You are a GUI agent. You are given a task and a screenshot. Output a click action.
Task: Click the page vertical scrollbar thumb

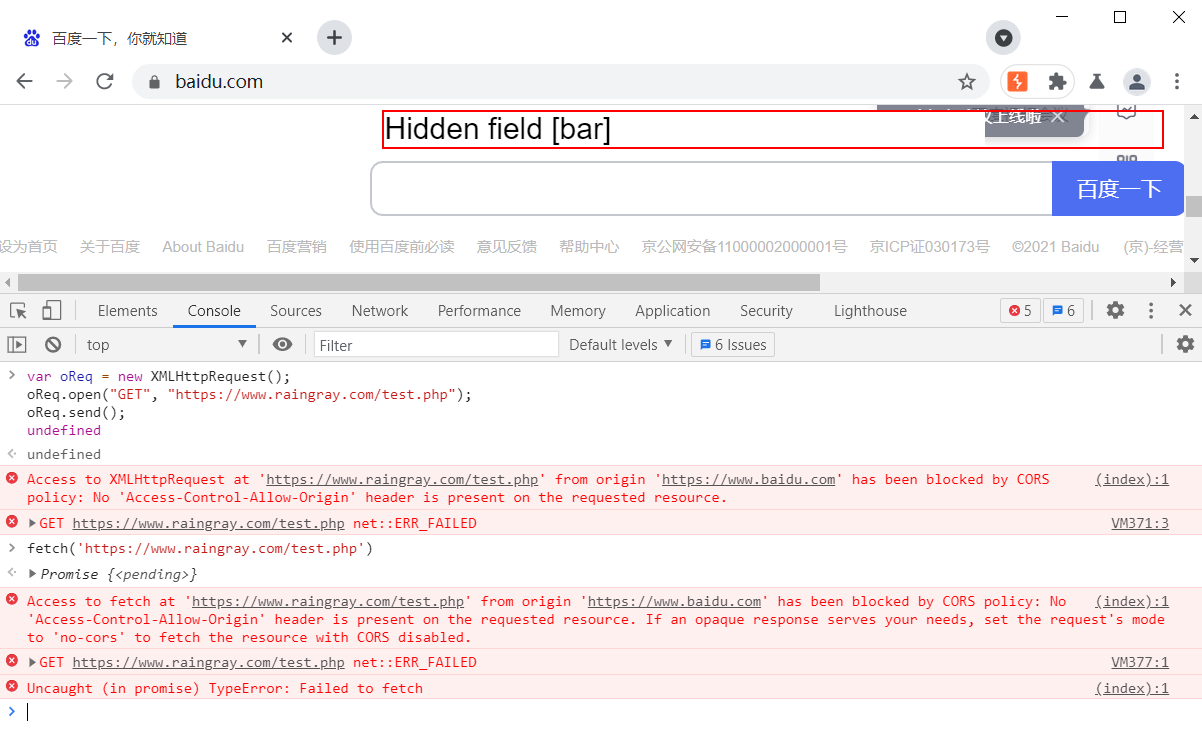1194,207
